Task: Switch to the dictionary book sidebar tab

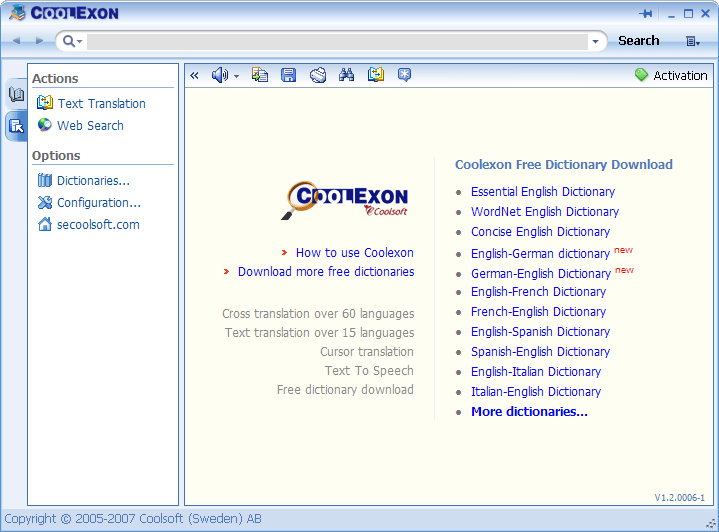Action: click(x=17, y=94)
